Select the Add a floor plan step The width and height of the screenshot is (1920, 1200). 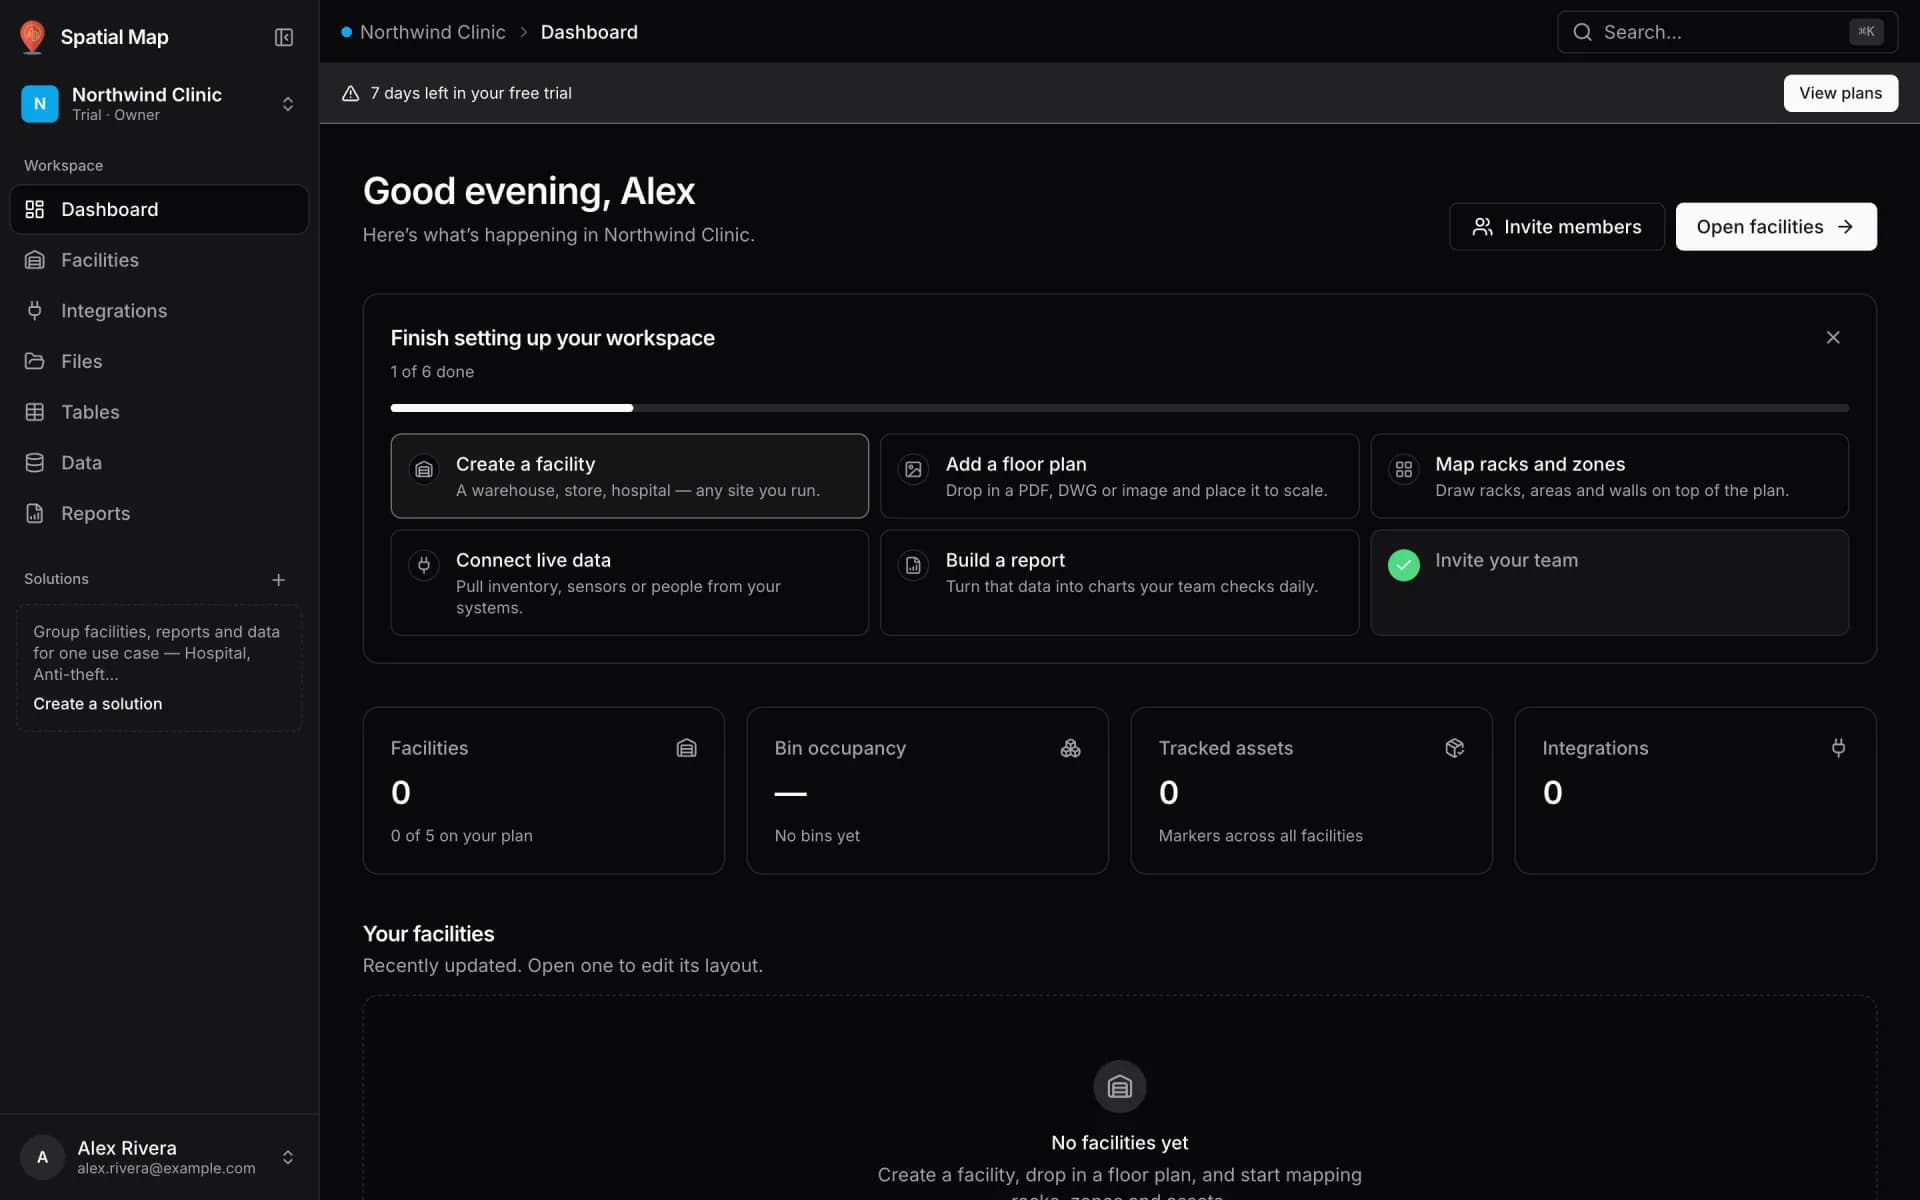[x=1119, y=476]
